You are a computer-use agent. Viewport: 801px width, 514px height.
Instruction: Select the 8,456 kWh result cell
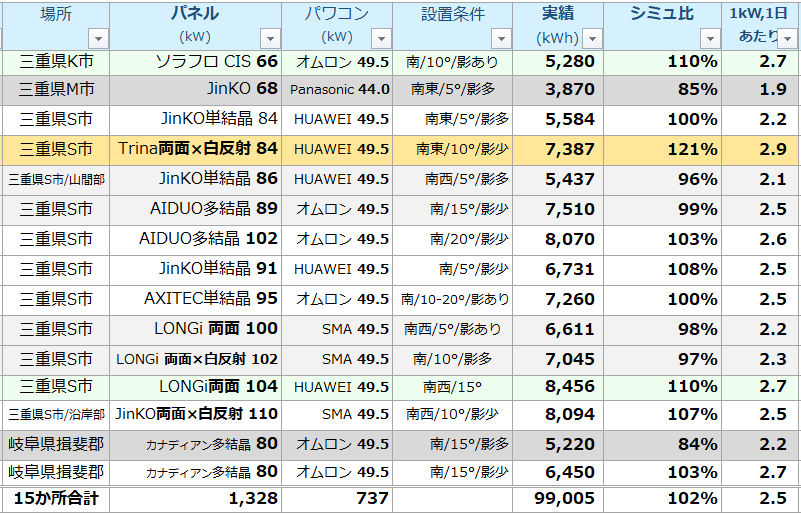558,387
